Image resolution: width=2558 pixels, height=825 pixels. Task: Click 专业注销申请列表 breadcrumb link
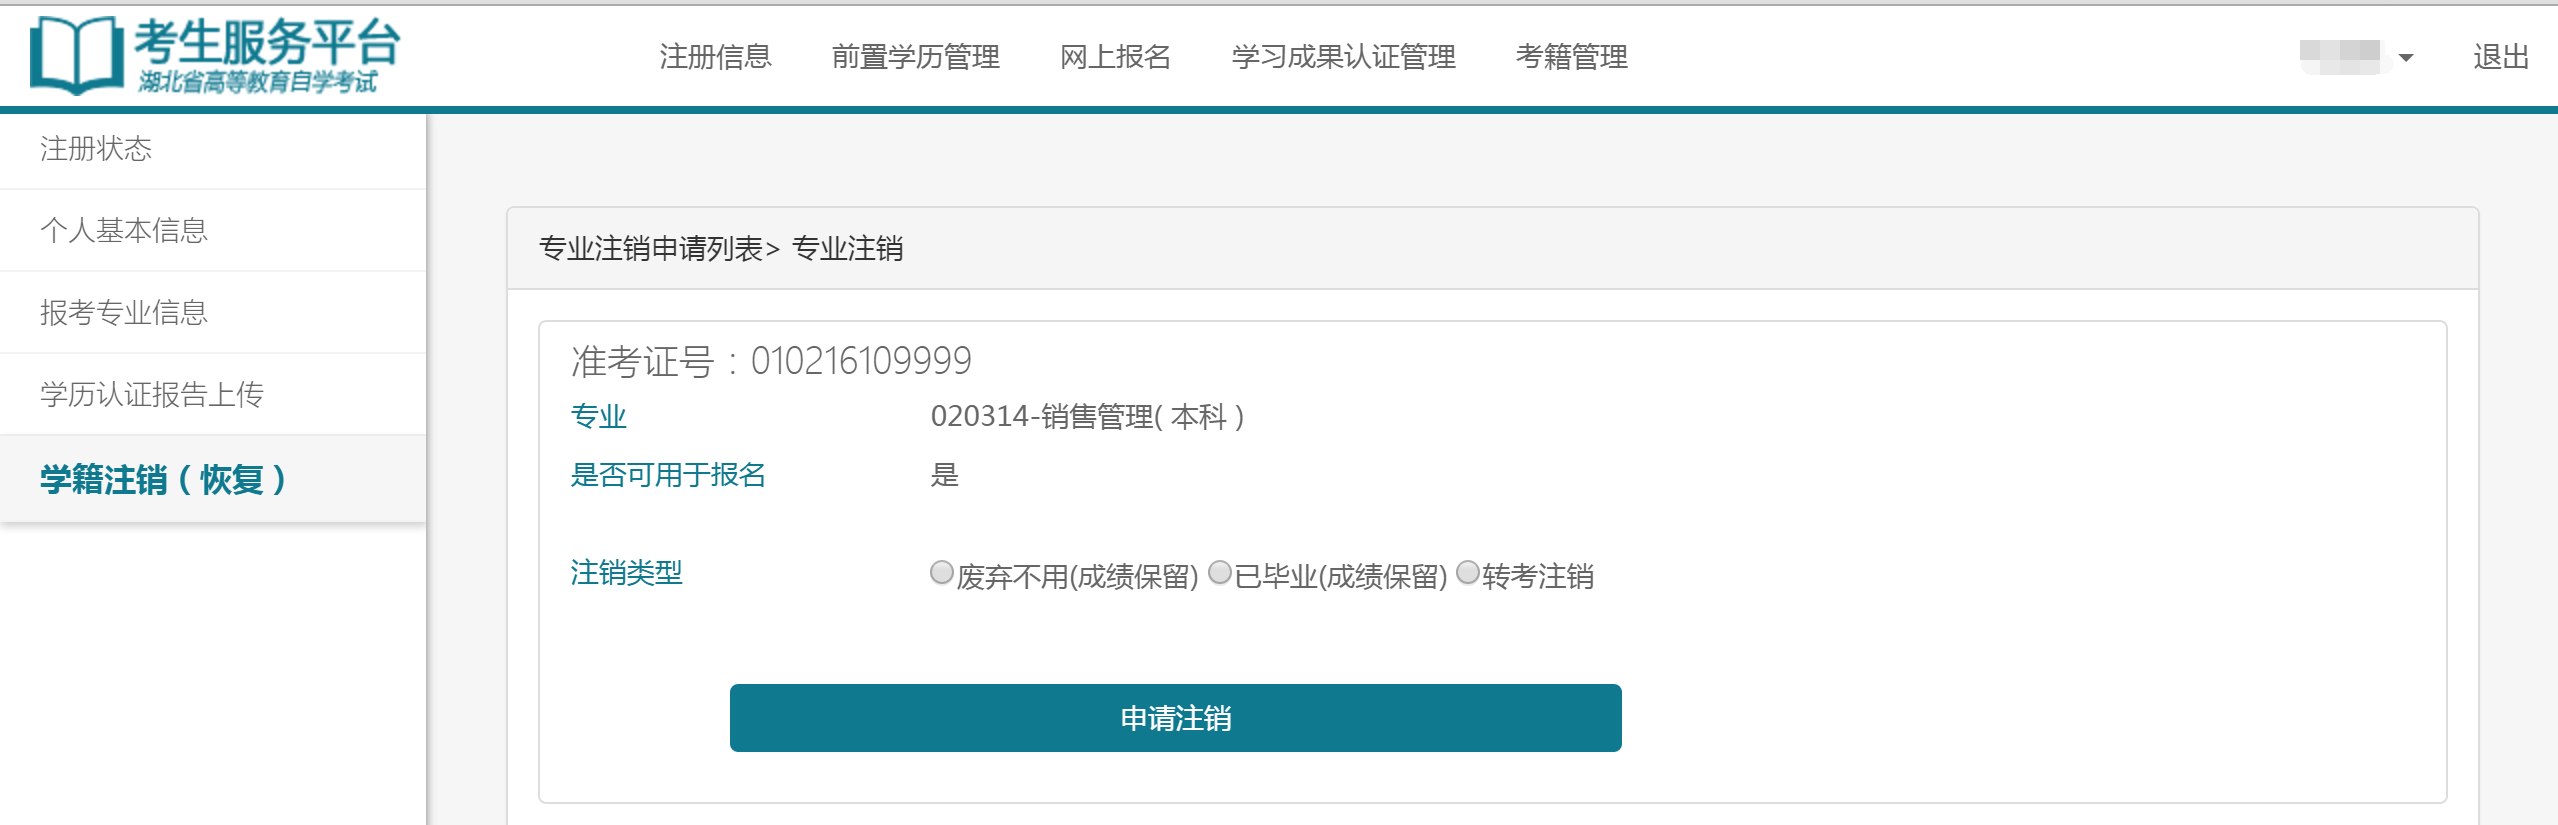coord(650,248)
